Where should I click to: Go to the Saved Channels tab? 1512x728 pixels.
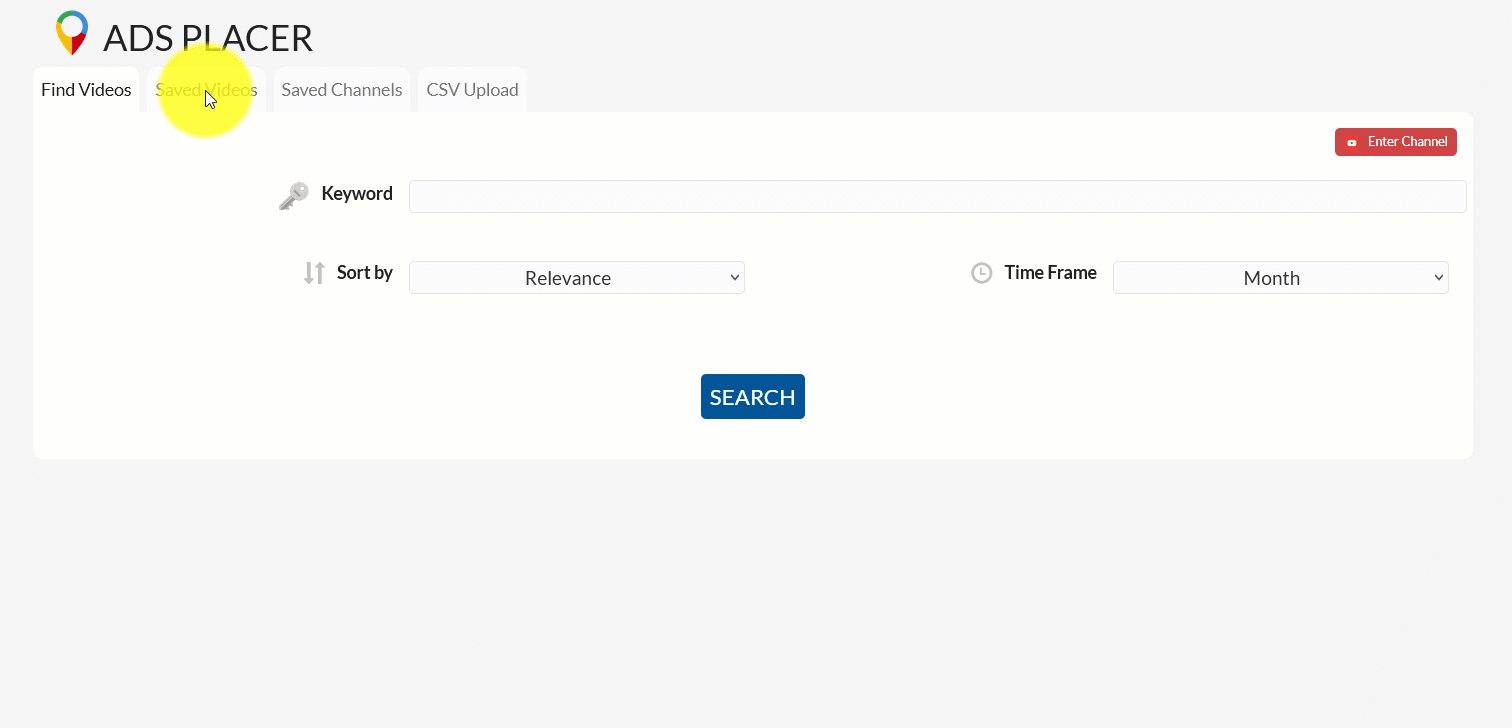coord(342,90)
